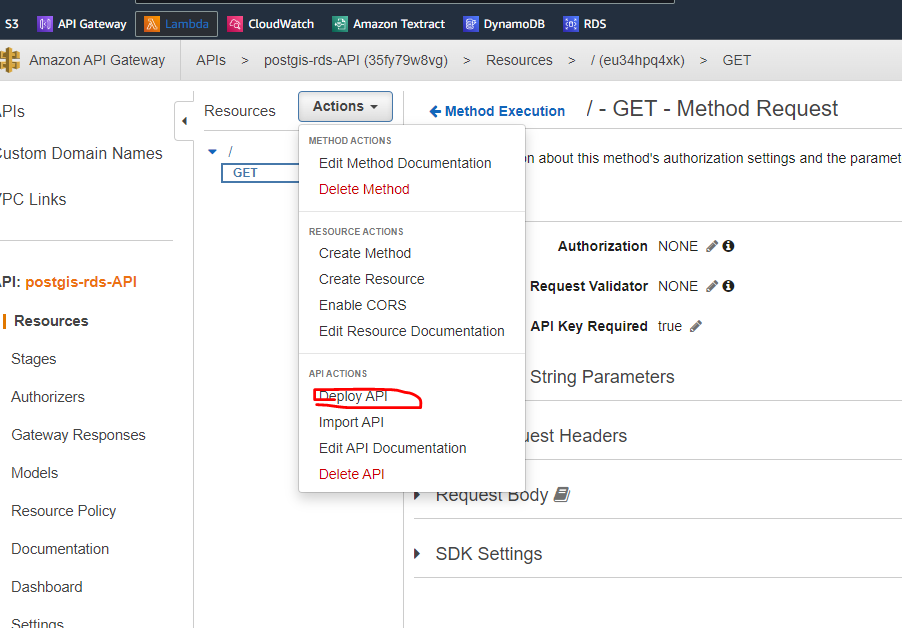The image size is (902, 628).
Task: Click Resources breadcrumb link
Action: [519, 60]
